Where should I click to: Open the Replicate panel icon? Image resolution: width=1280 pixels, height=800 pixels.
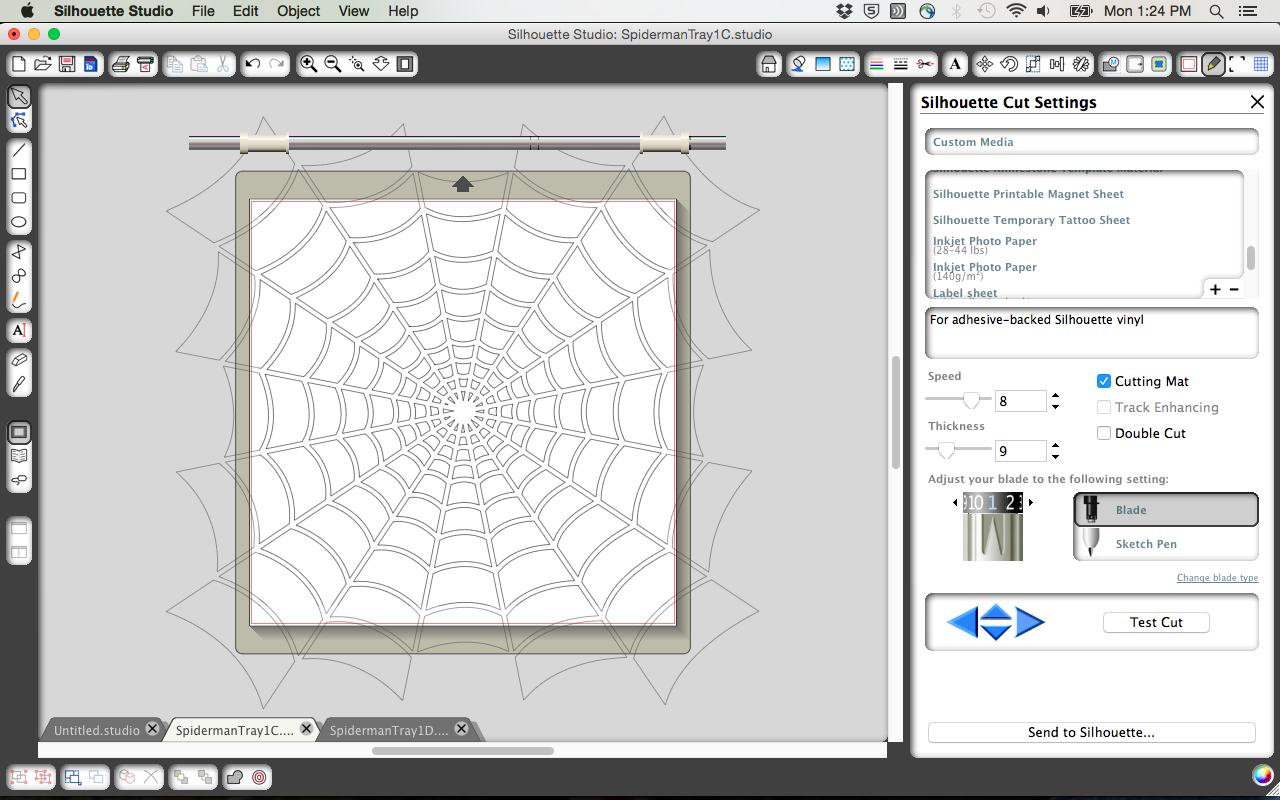pyautogui.click(x=1081, y=64)
